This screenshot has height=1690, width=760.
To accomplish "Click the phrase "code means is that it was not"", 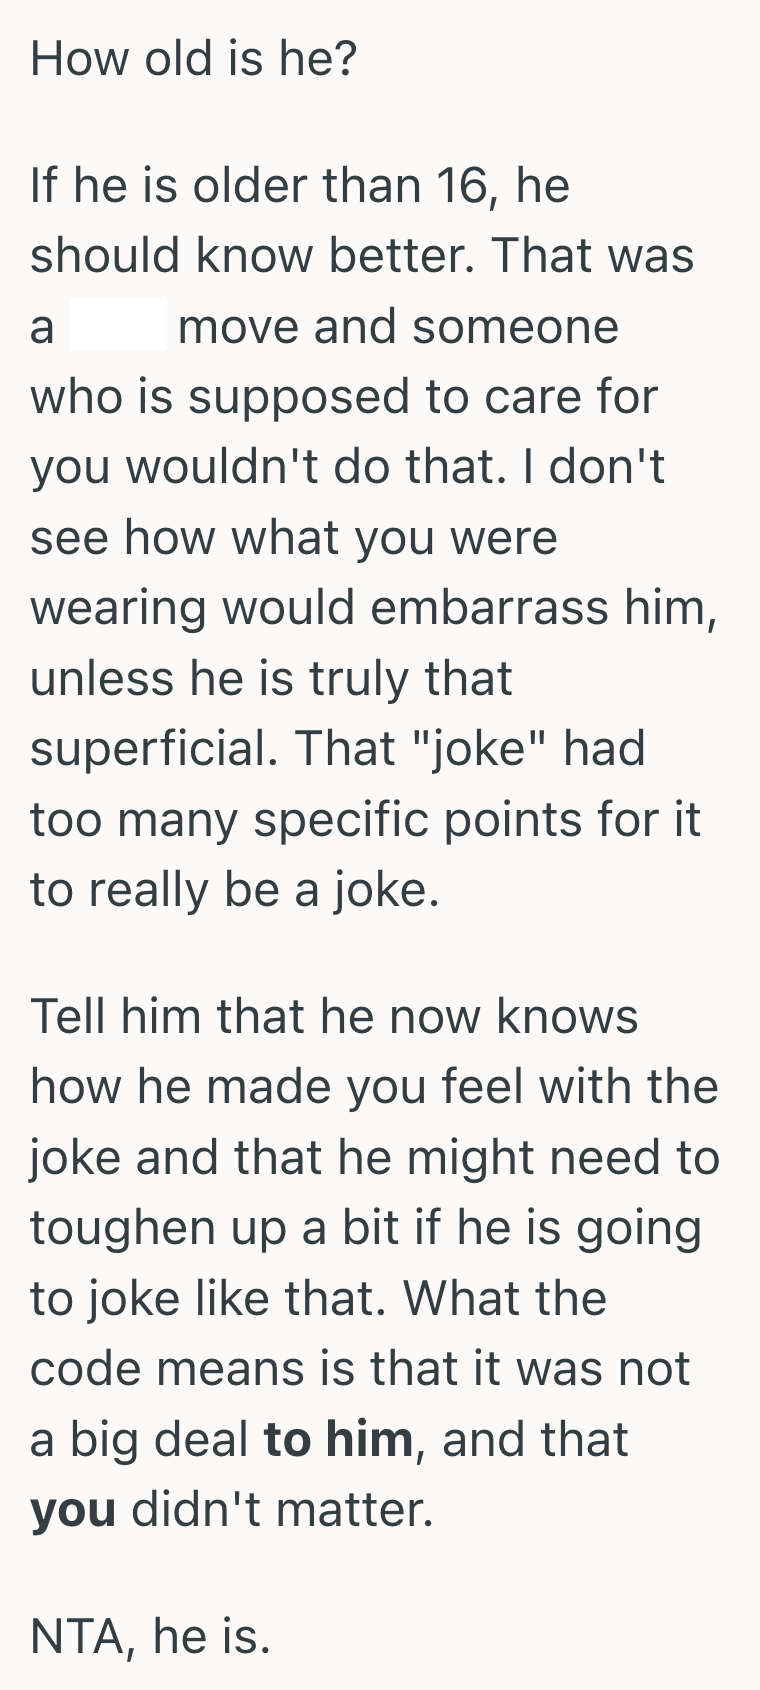I will (x=360, y=1369).
